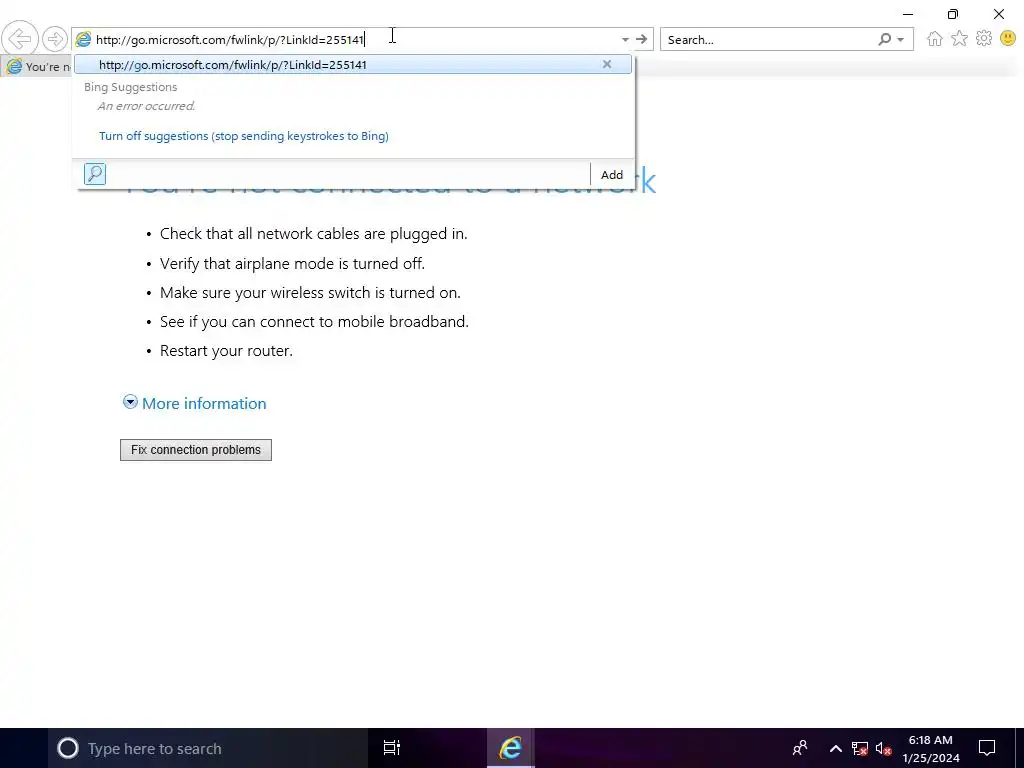Click "Restart your router." text

(226, 351)
